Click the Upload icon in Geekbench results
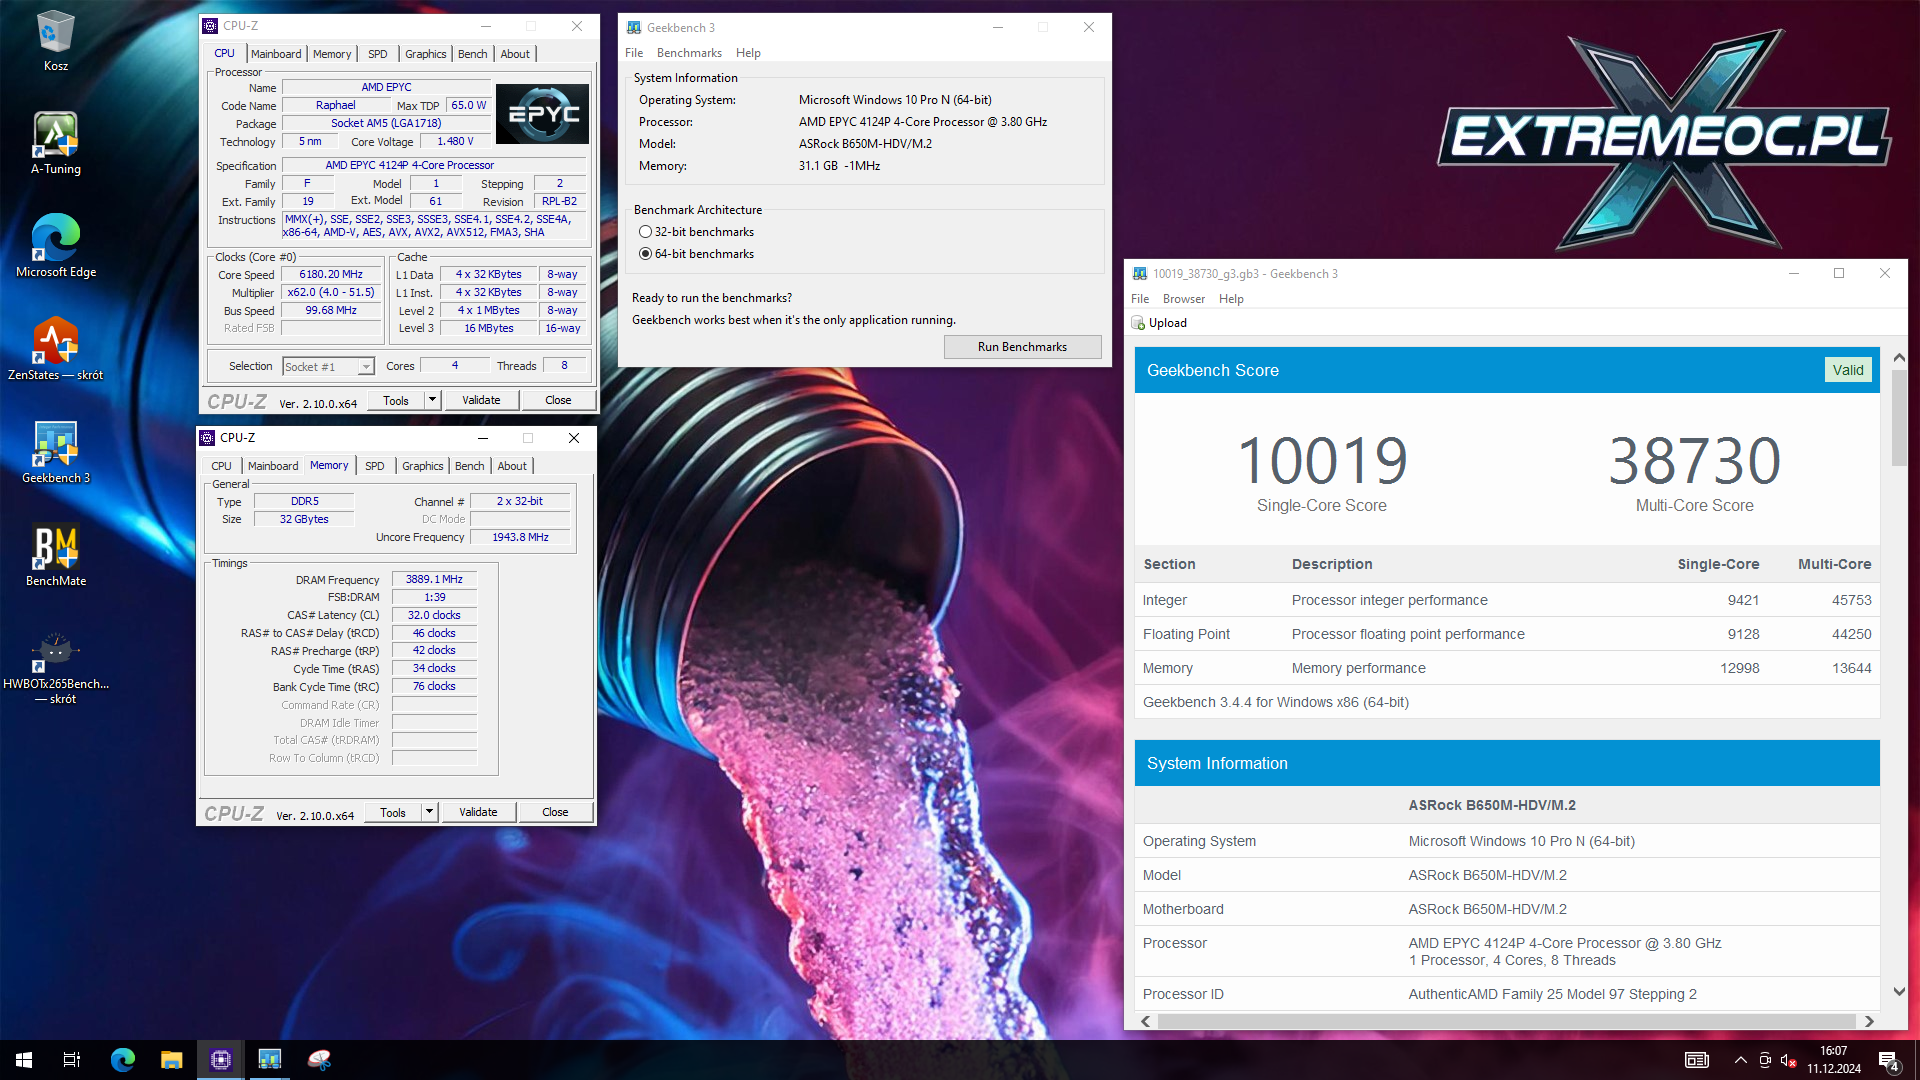1920x1080 pixels. click(1138, 323)
